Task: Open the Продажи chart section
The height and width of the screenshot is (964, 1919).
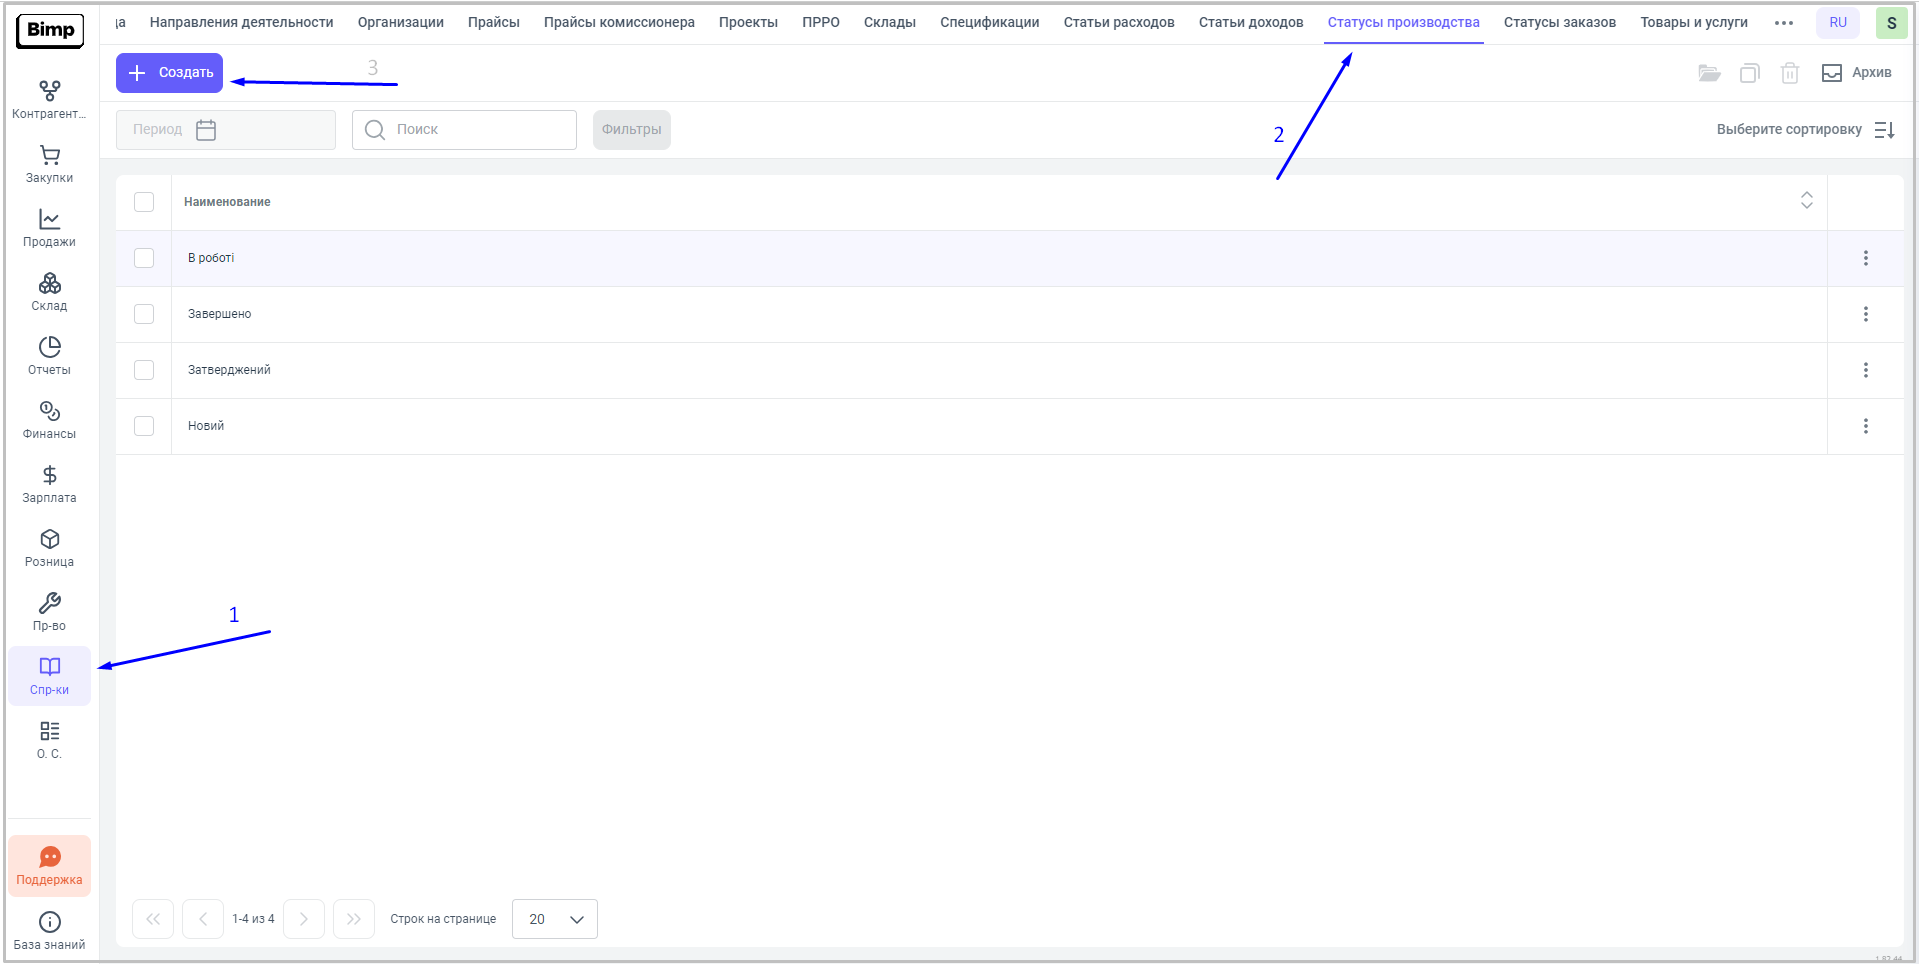Action: point(49,228)
